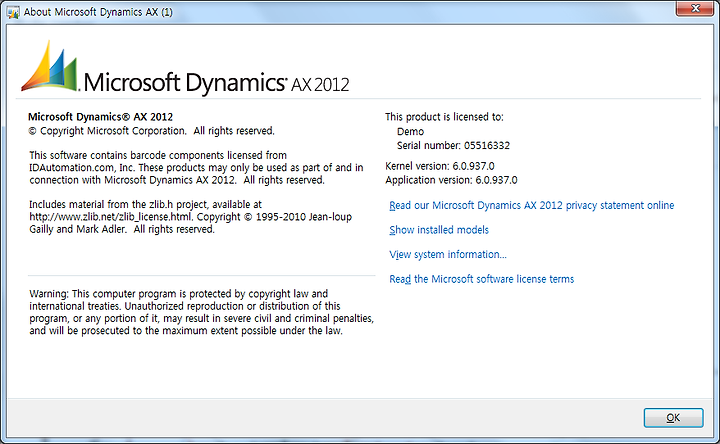Click the Microsoft Dynamics logo graphic

point(185,67)
